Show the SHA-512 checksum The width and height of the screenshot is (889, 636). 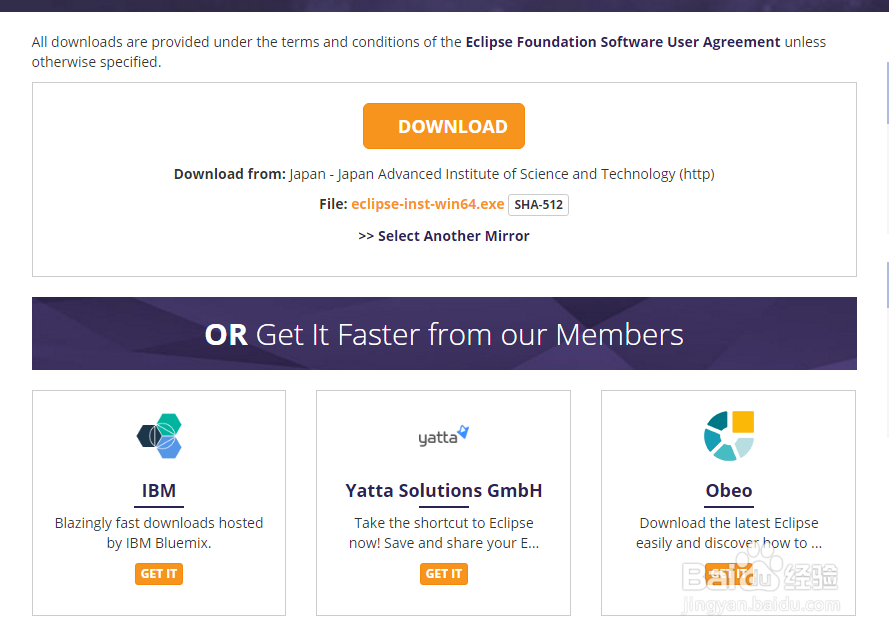(x=539, y=205)
